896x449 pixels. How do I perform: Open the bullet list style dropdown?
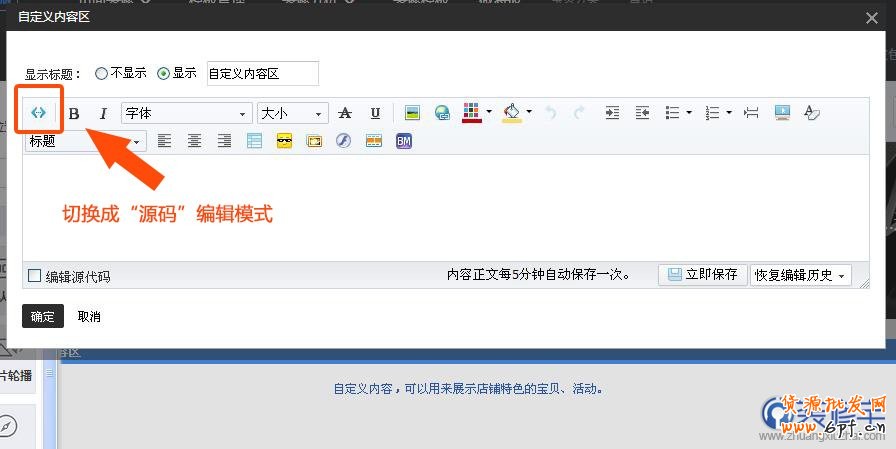(689, 113)
